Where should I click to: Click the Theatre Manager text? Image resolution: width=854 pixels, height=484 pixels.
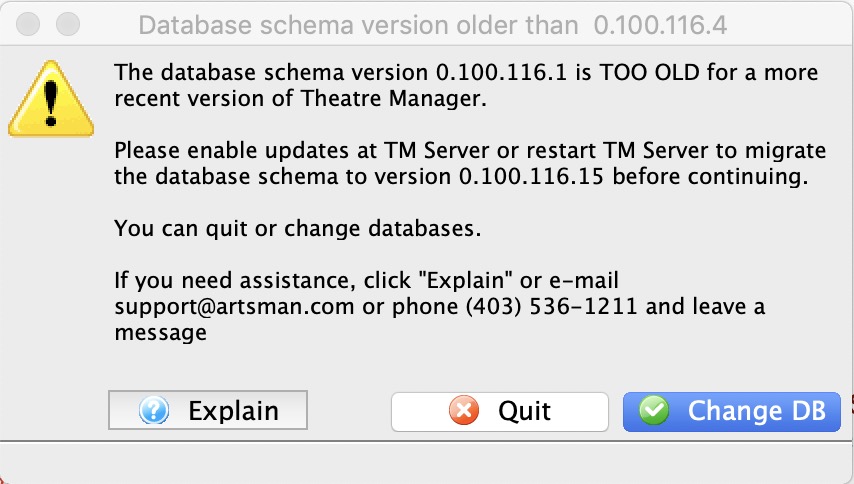(392, 99)
